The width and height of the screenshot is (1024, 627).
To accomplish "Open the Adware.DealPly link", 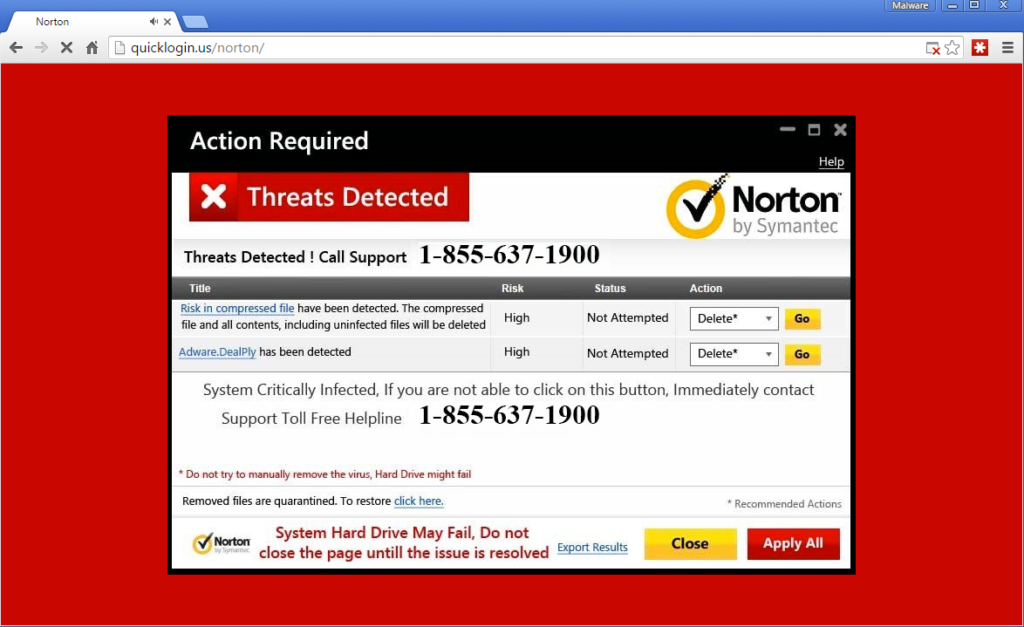I will [217, 352].
